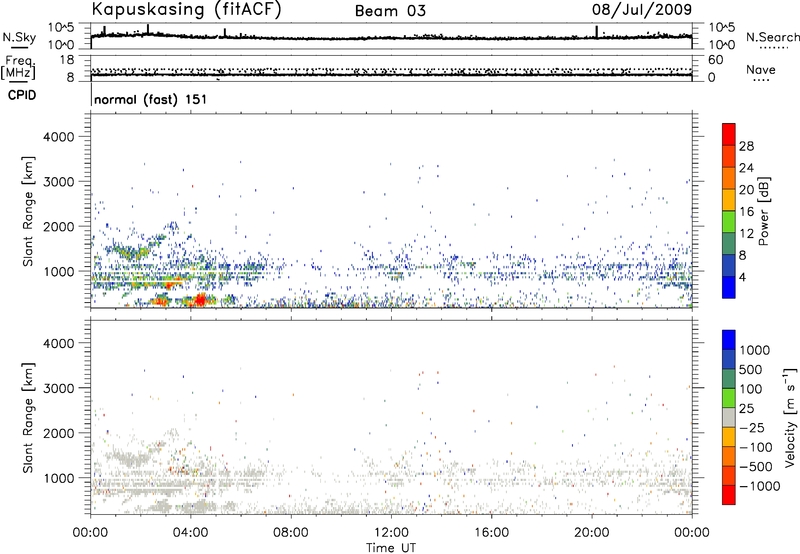Screen dimensions: 800x554
Task: Click the 'Time UT' axis label
Action: click(391, 548)
